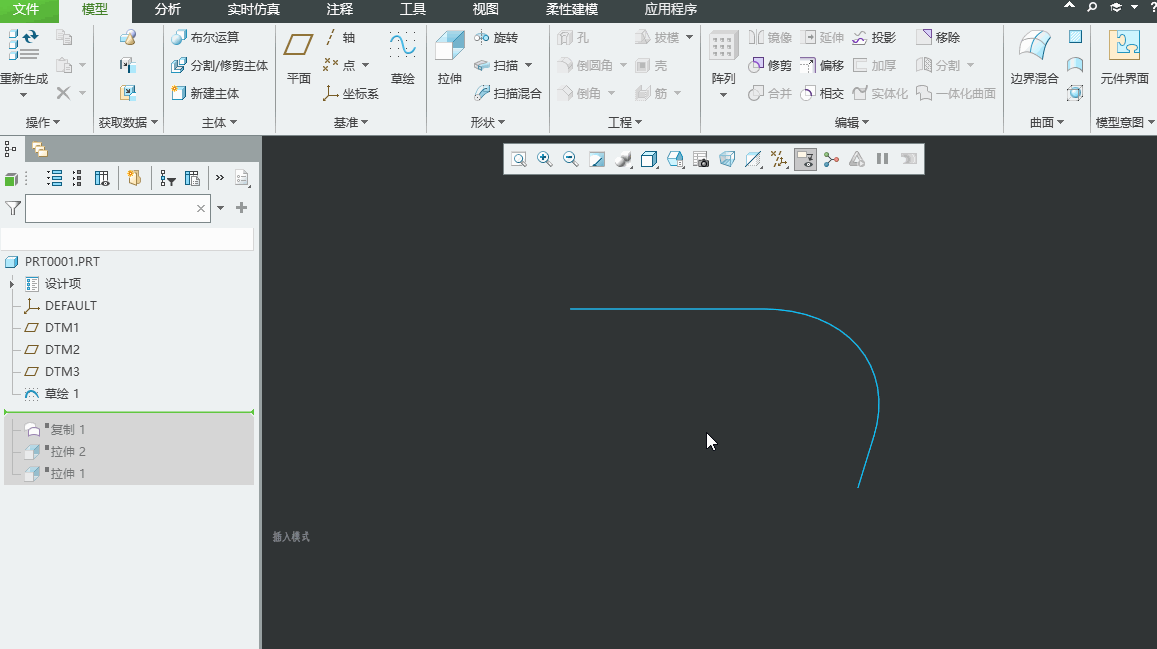Click the Regenerate (重新生成) icon
This screenshot has width=1157, height=649.
pos(24,46)
